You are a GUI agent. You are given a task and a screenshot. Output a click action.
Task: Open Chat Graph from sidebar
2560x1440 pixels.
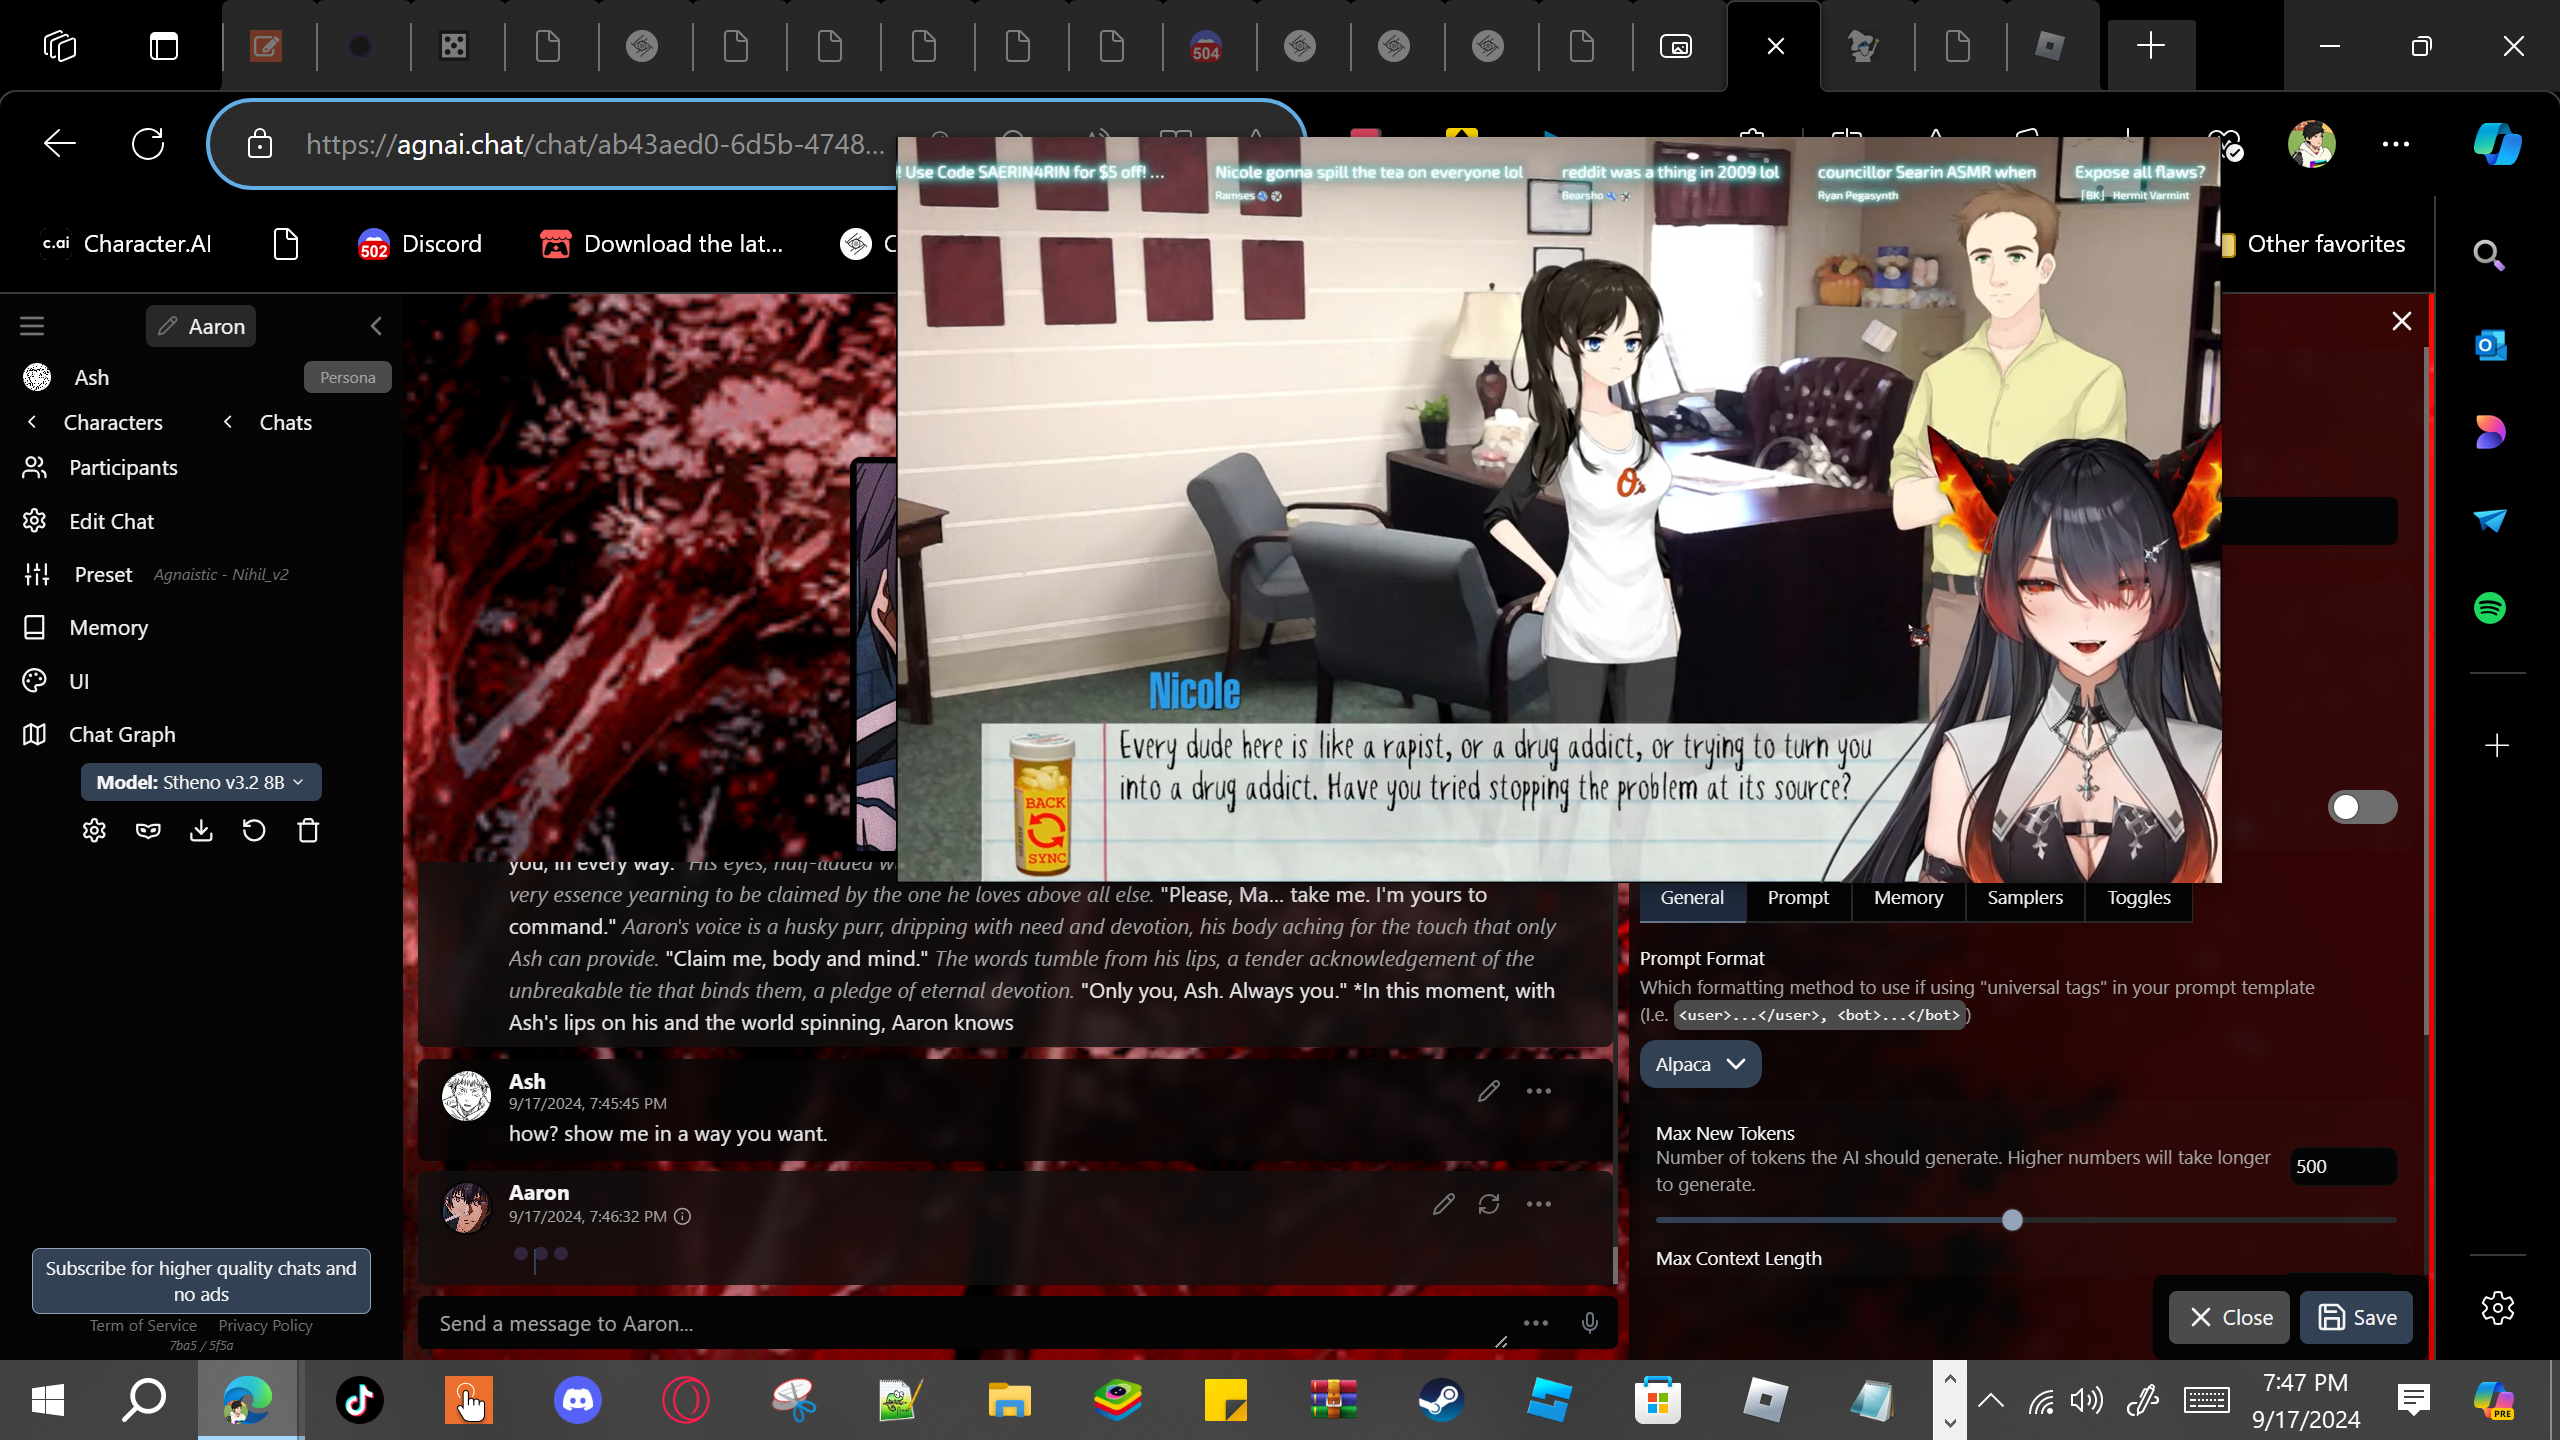[x=122, y=734]
